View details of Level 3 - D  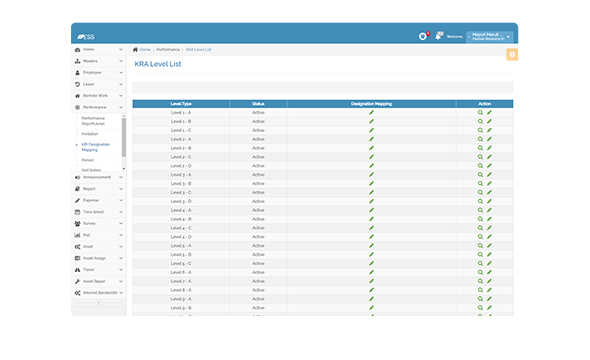coord(480,201)
